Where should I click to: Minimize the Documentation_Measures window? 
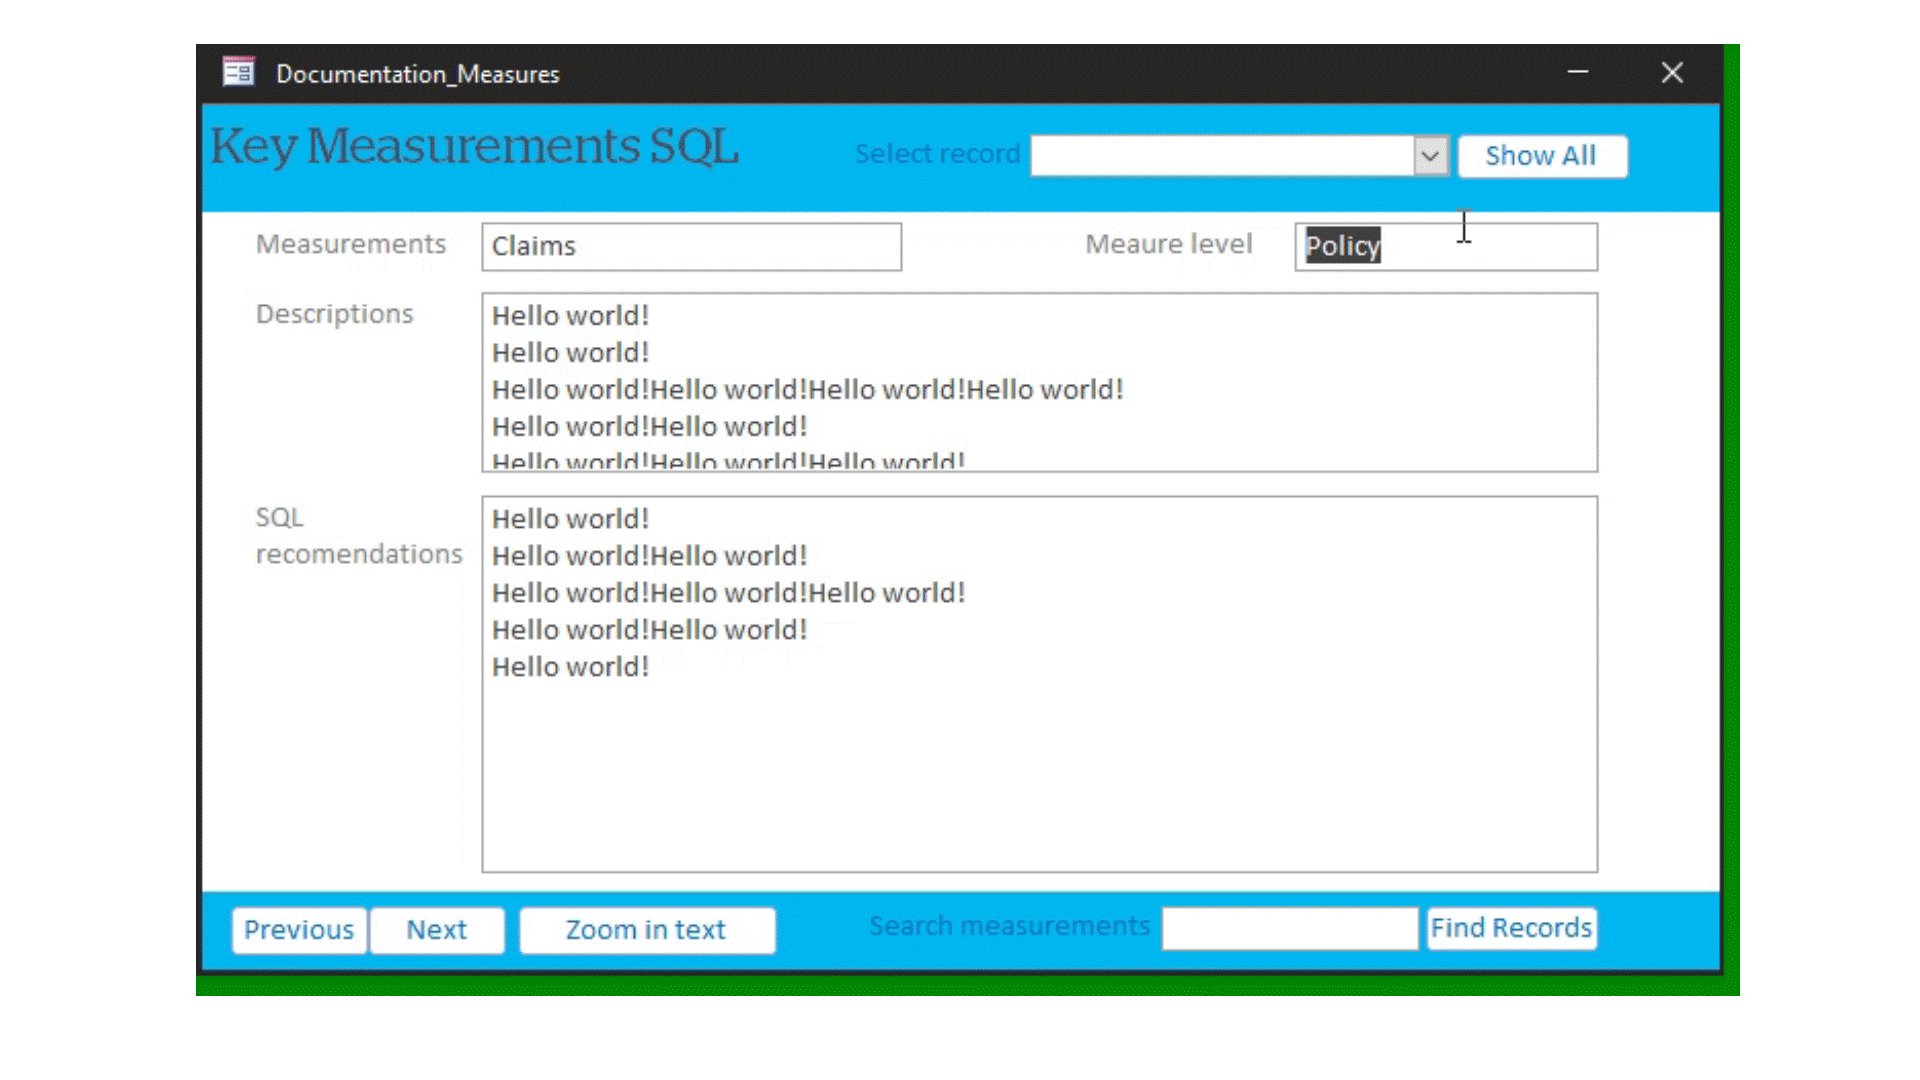click(x=1577, y=73)
